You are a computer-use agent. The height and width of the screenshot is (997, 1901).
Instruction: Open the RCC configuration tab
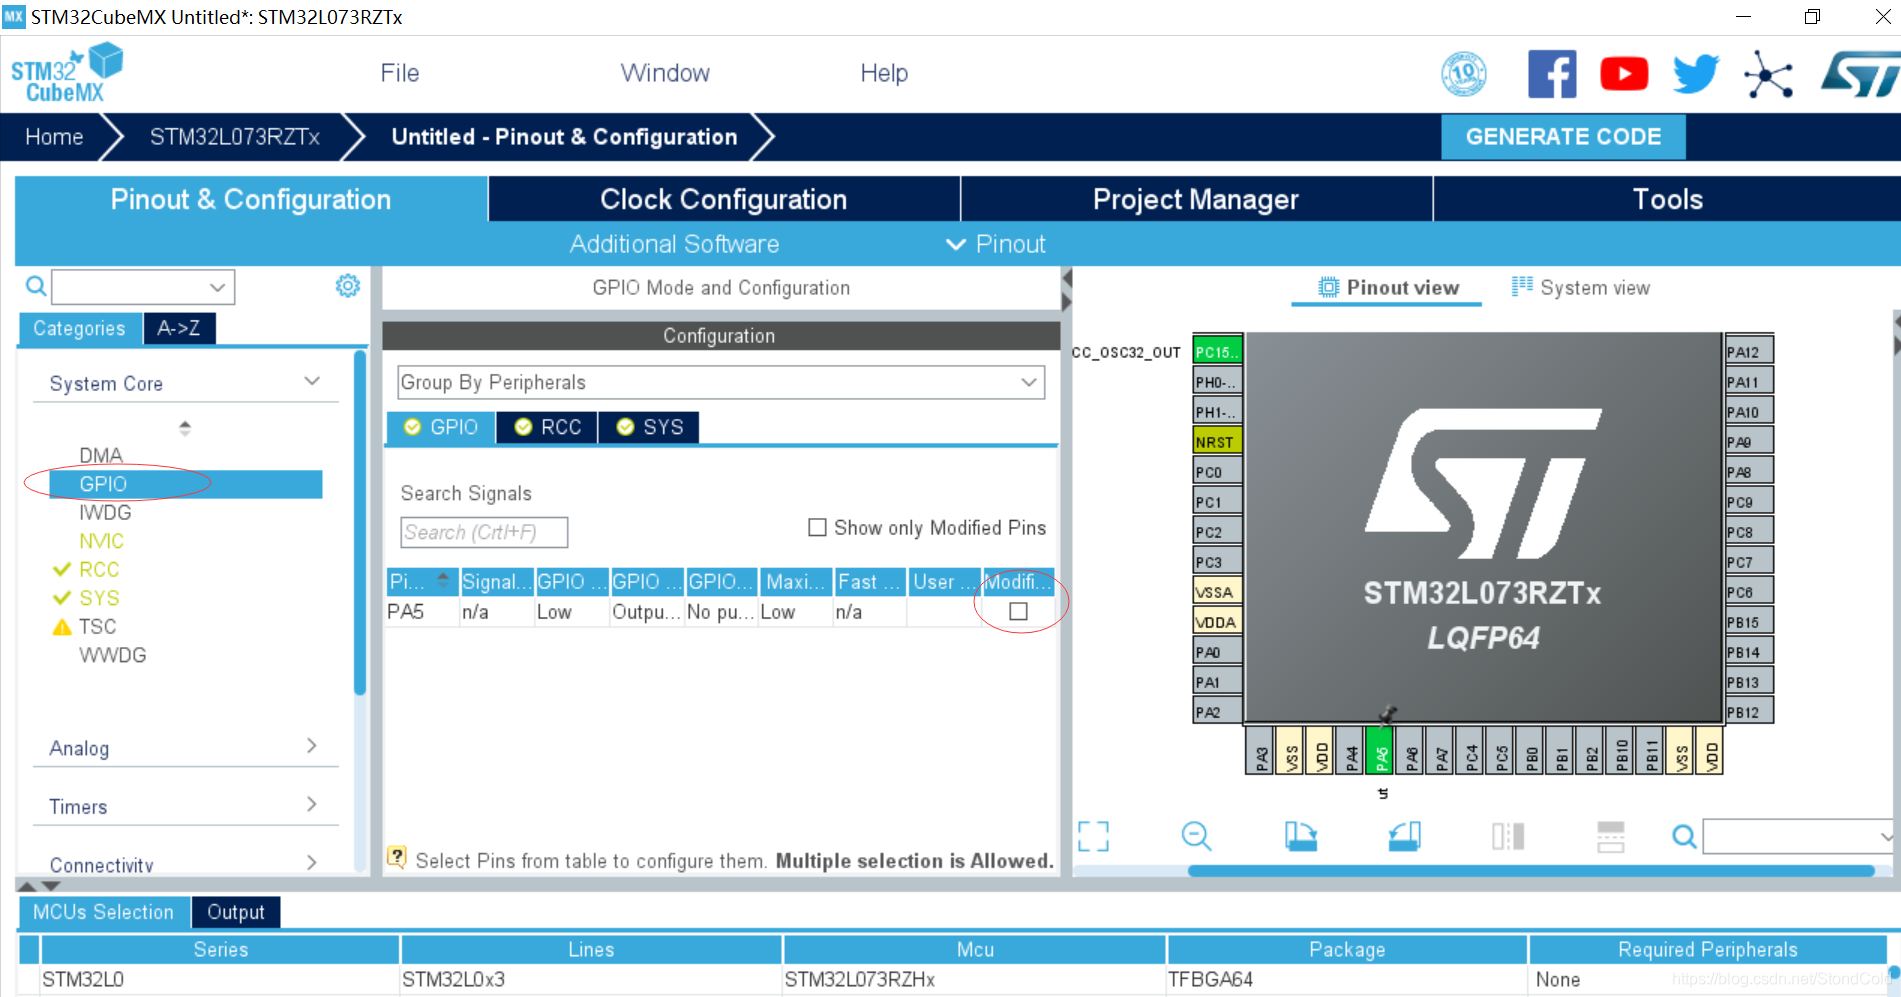548,427
